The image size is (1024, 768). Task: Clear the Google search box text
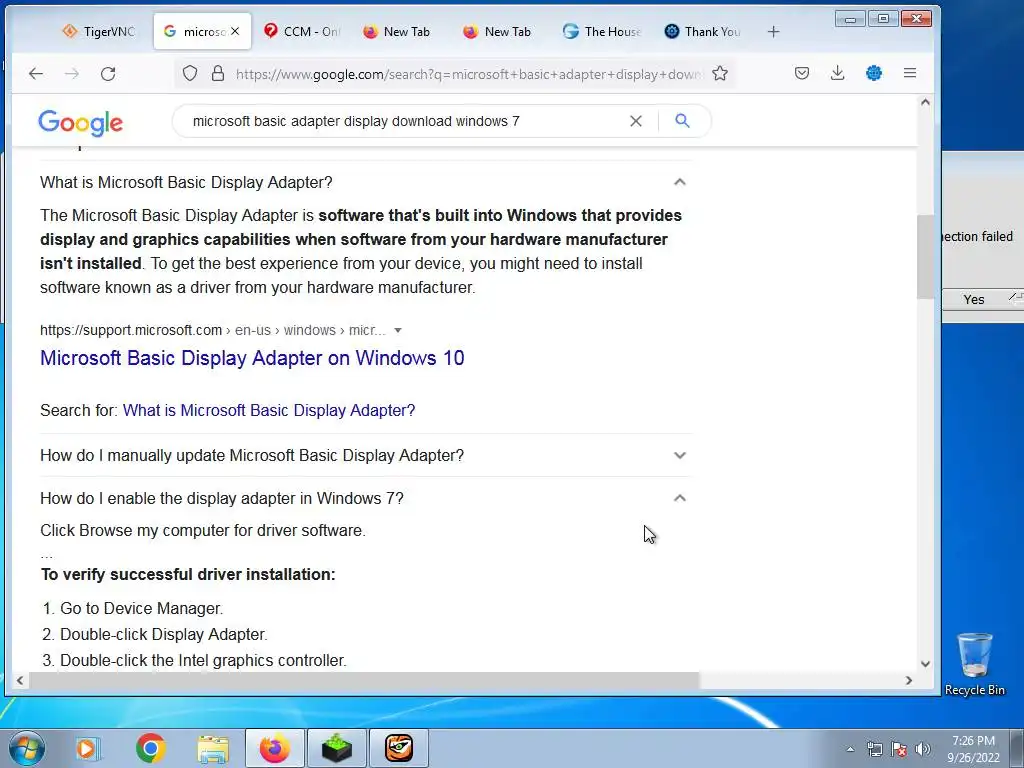(x=635, y=121)
